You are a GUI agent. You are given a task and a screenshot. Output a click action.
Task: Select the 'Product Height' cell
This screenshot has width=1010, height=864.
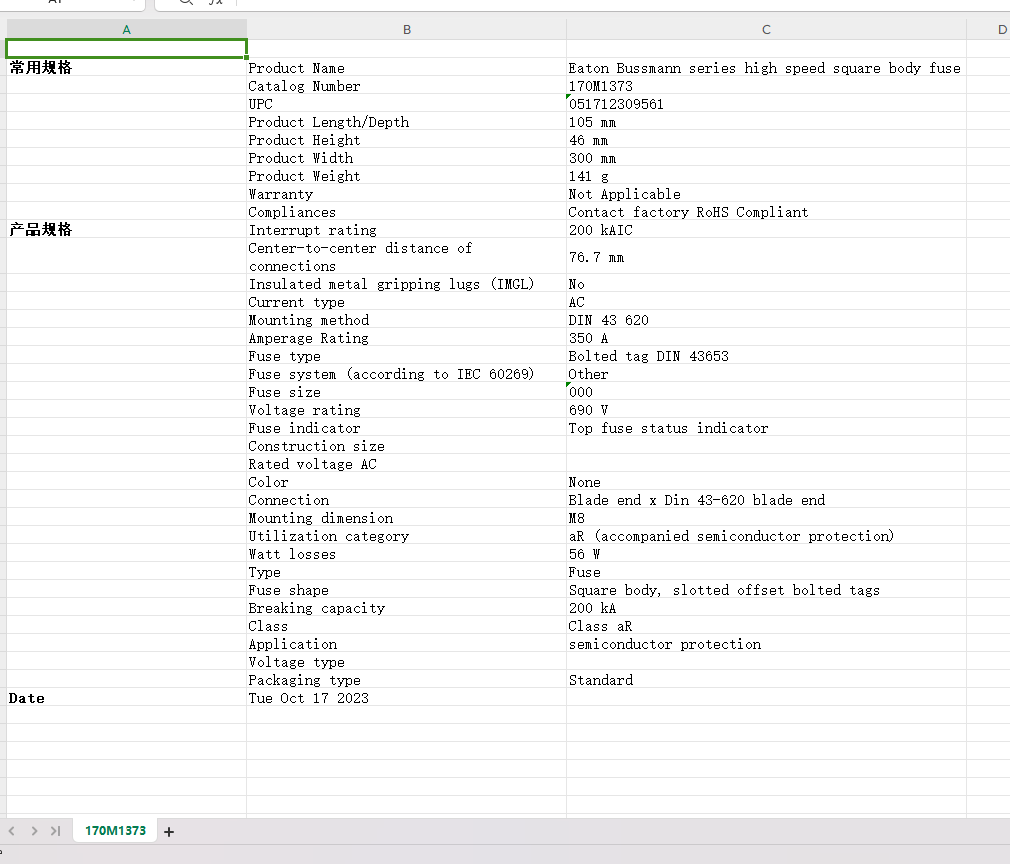tap(406, 140)
